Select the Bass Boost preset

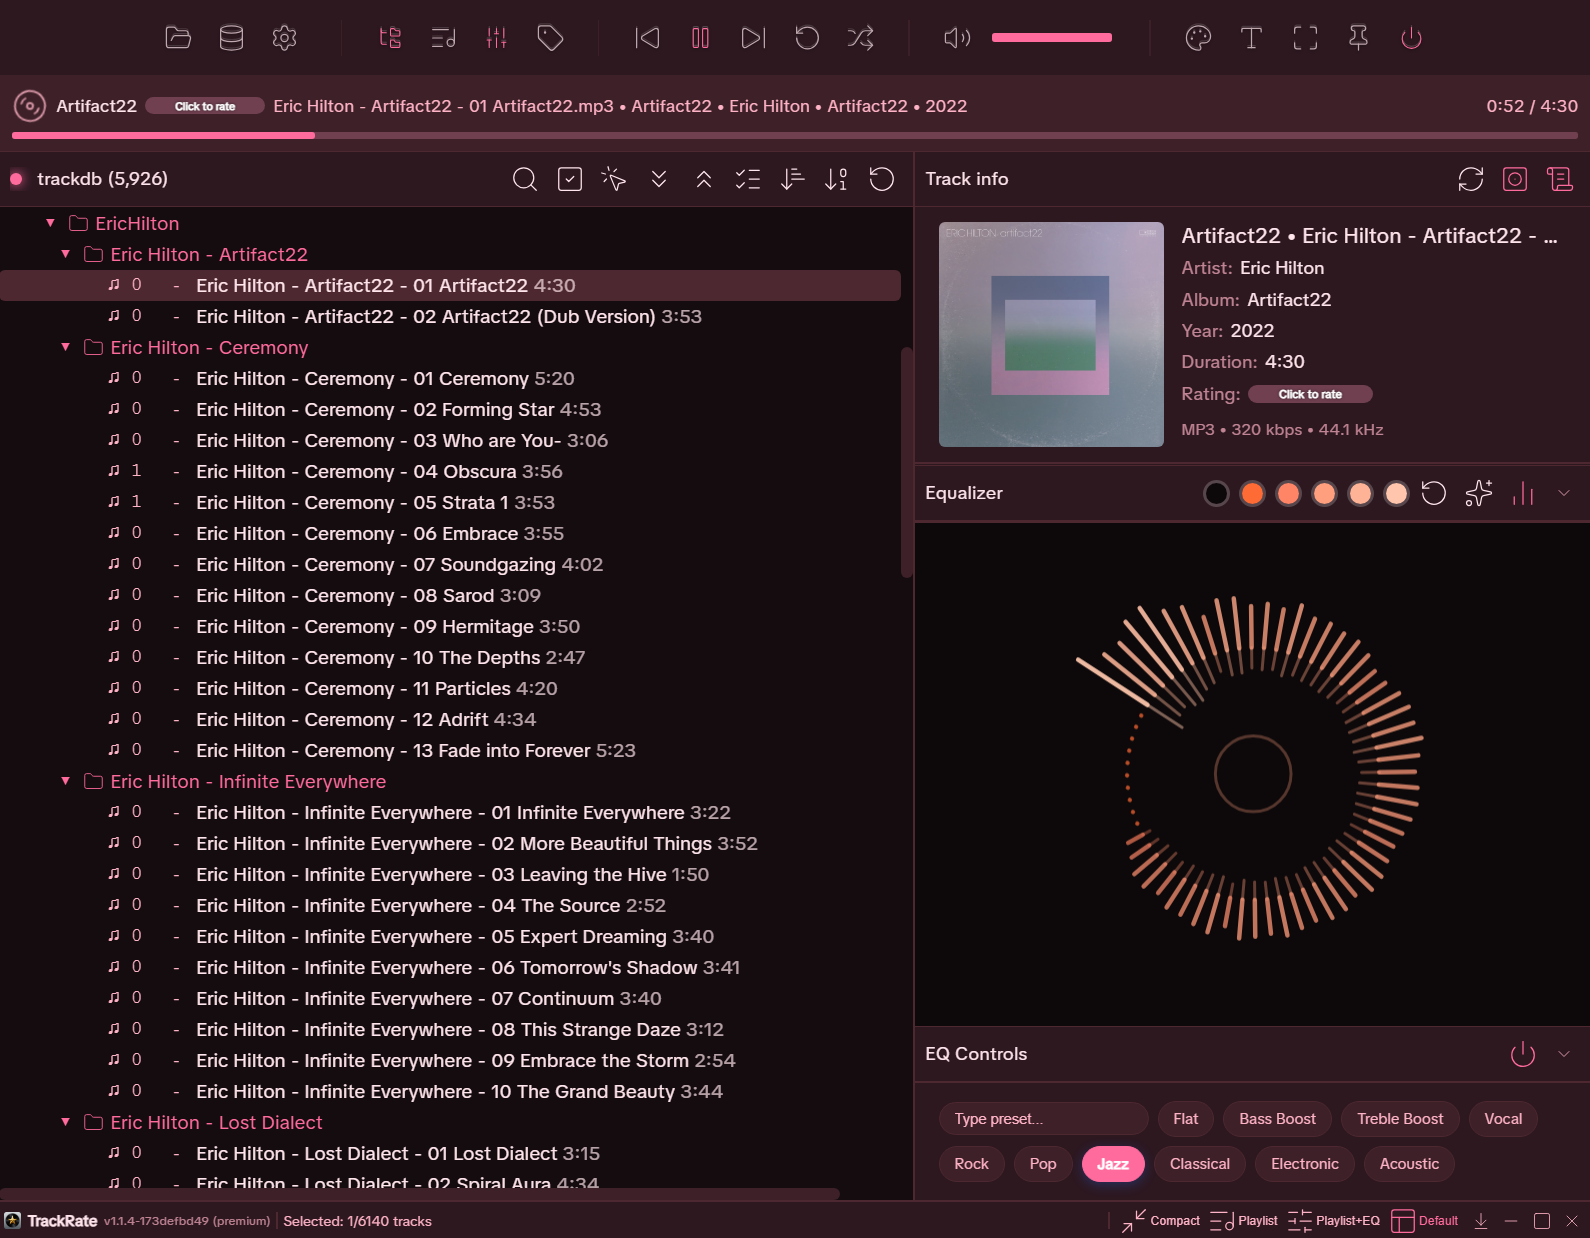click(x=1277, y=1119)
